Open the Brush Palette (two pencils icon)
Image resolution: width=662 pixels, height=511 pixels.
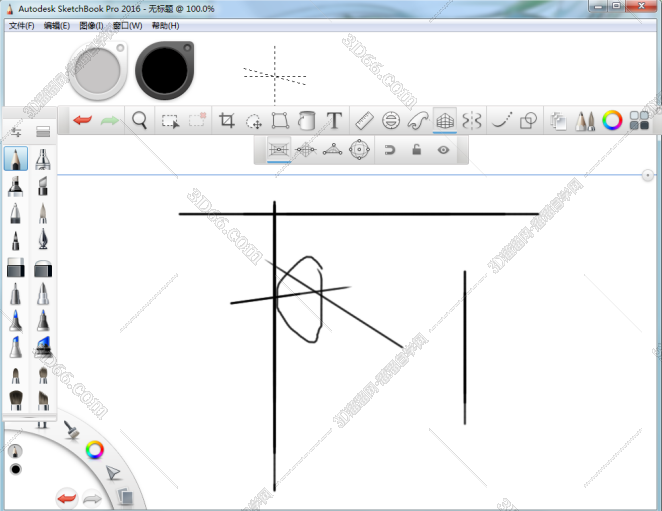click(585, 121)
